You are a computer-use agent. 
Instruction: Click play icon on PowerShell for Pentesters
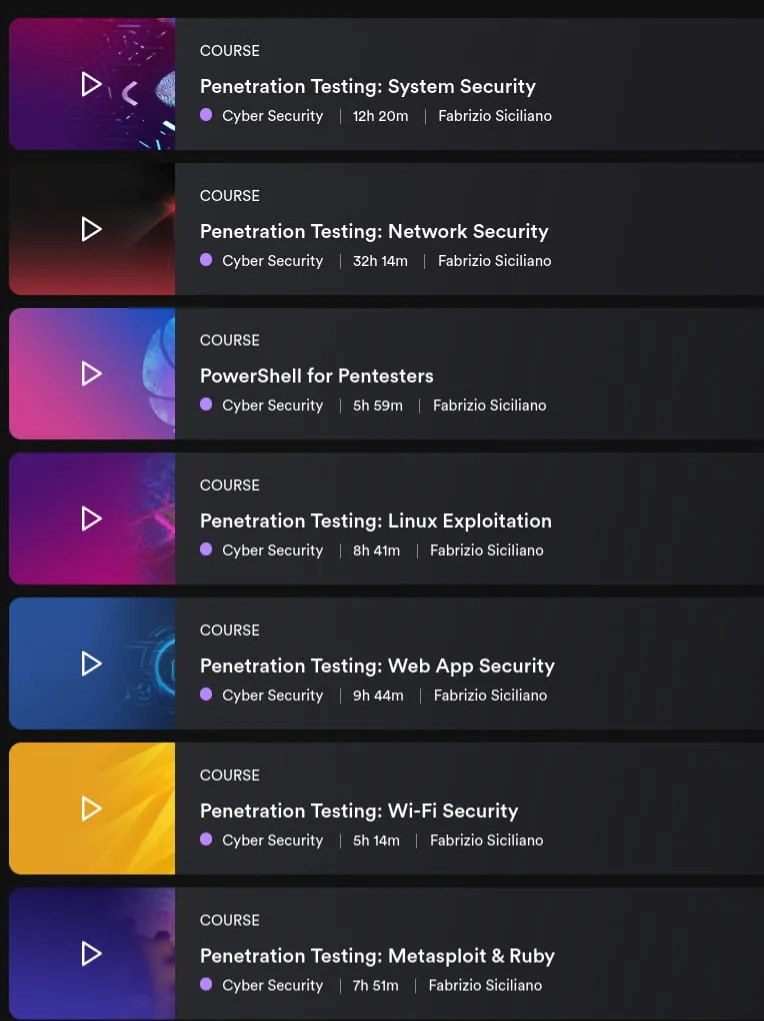91,374
